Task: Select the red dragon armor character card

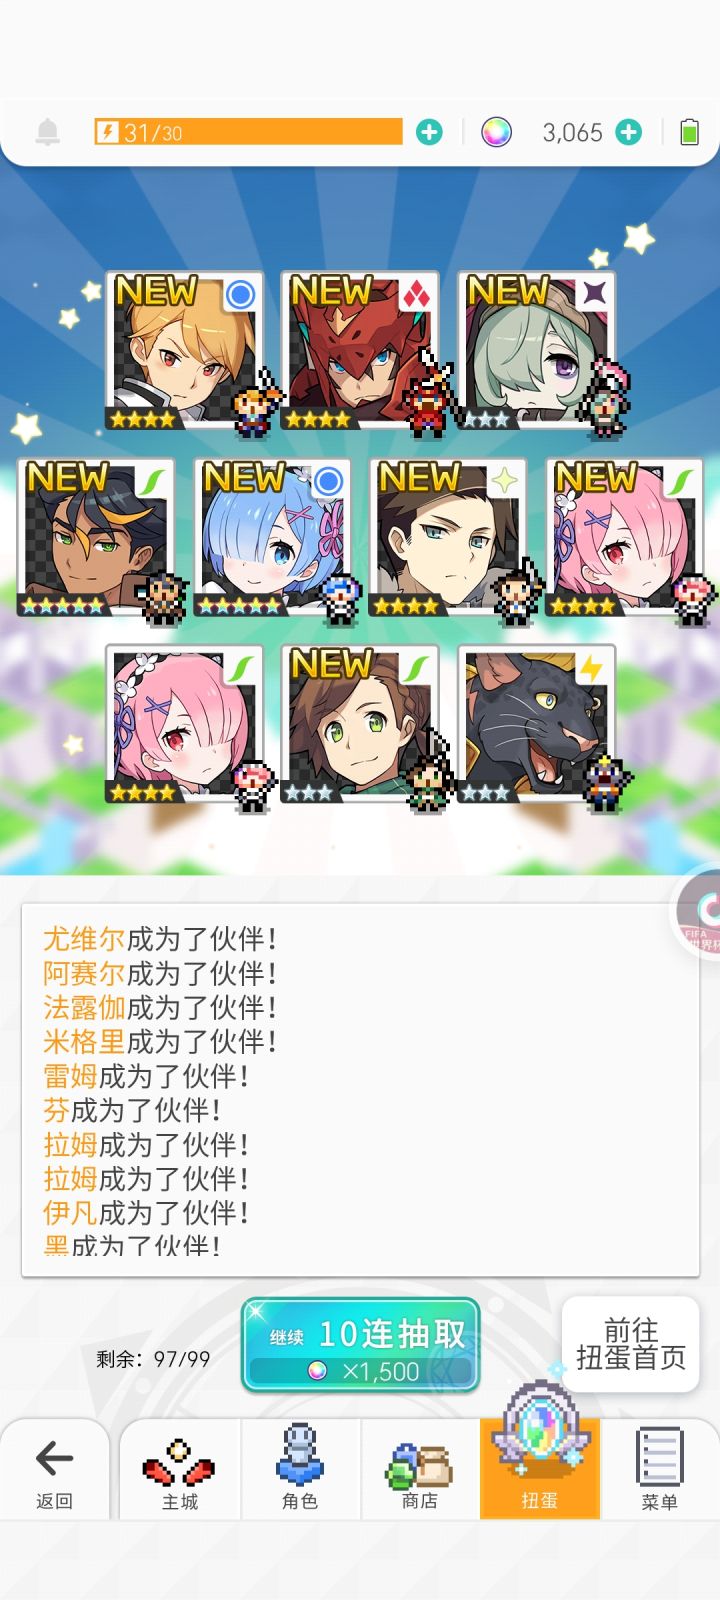Action: 361,350
